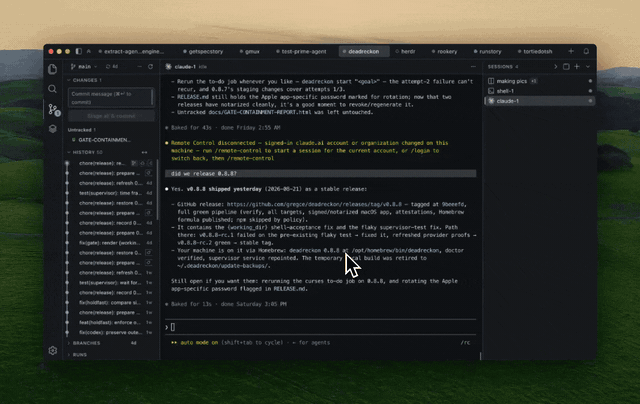The width and height of the screenshot is (640, 404).
Task: Click the Untracked 1 group label
Action: coord(82,130)
